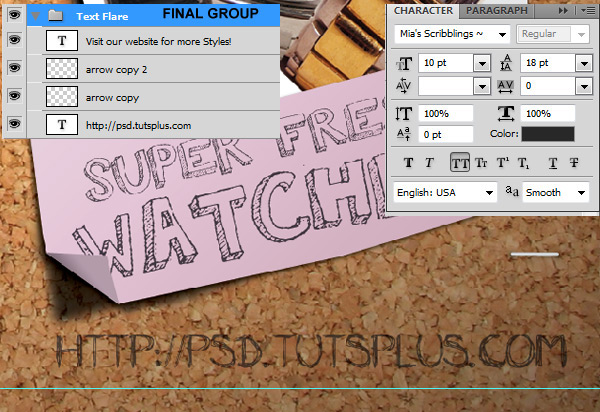600x412 pixels.
Task: Toggle Superscript style button
Action: pyautogui.click(x=502, y=163)
